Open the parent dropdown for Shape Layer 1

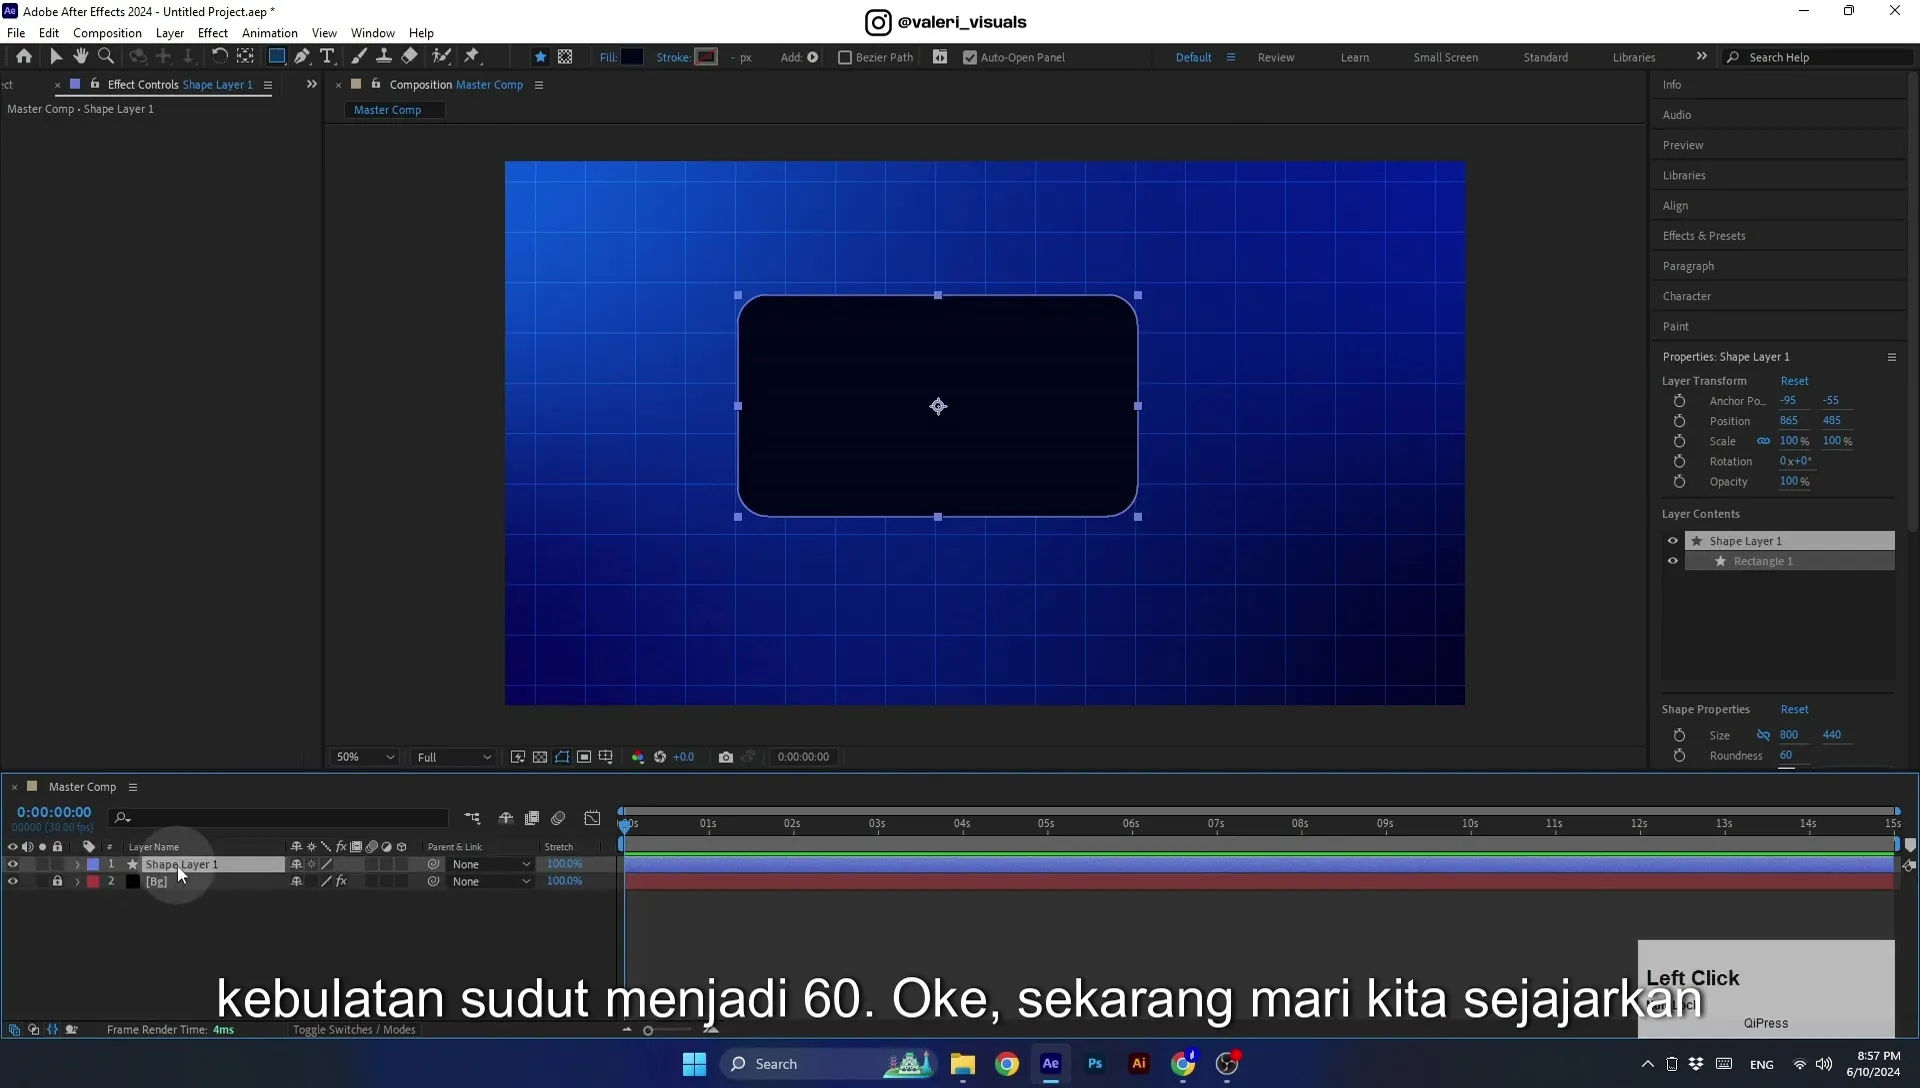[x=490, y=865]
